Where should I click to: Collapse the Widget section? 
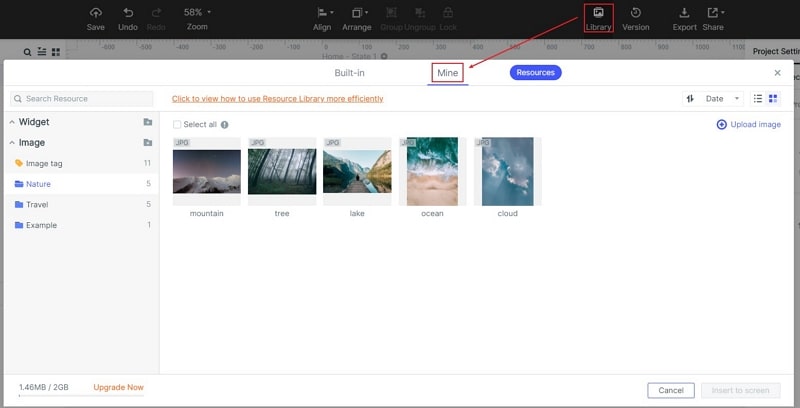12,122
